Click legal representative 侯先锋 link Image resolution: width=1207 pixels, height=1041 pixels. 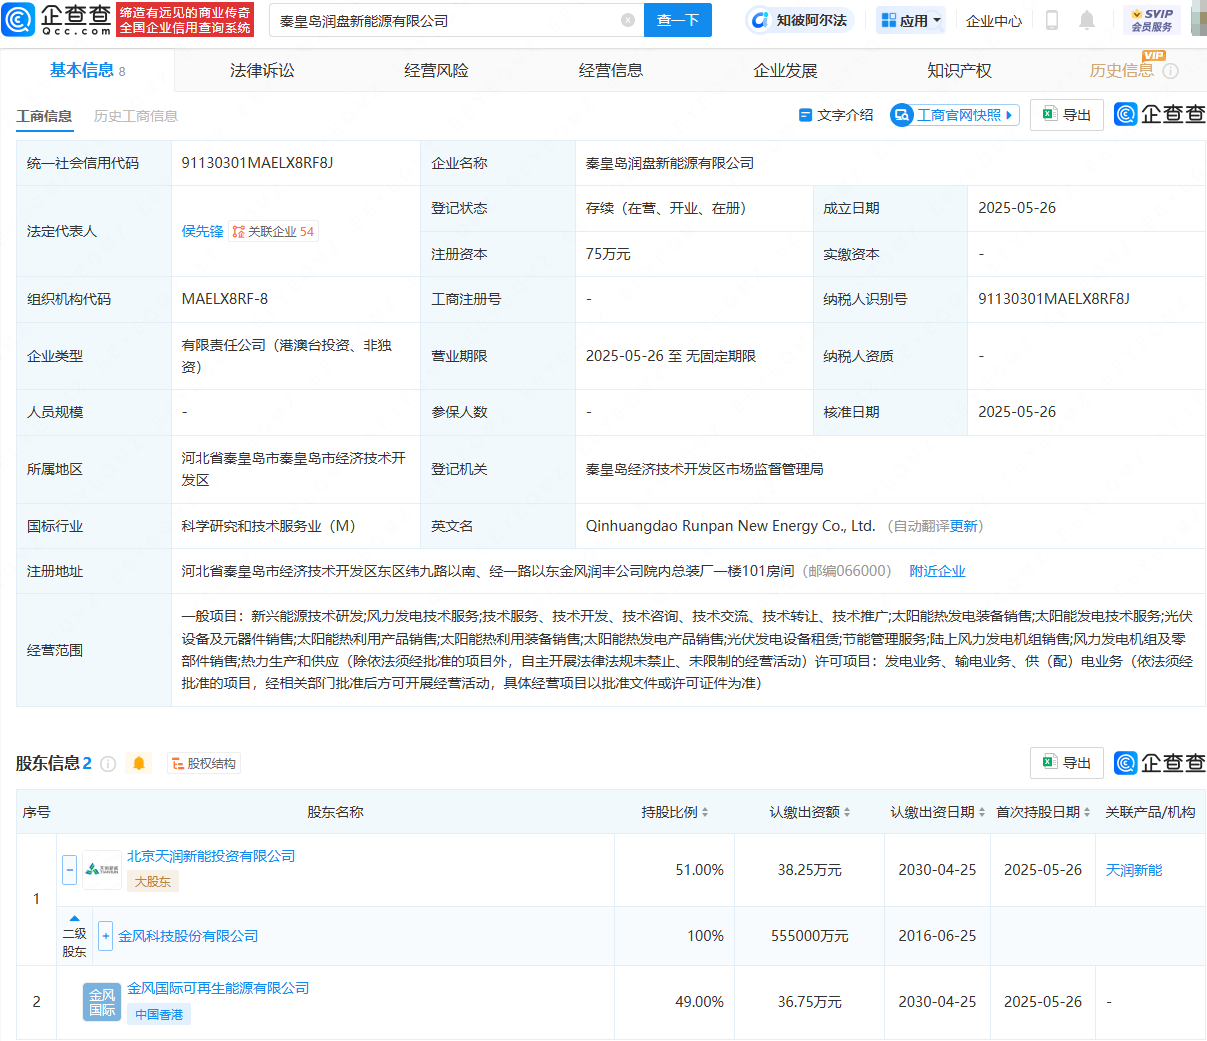tap(202, 231)
